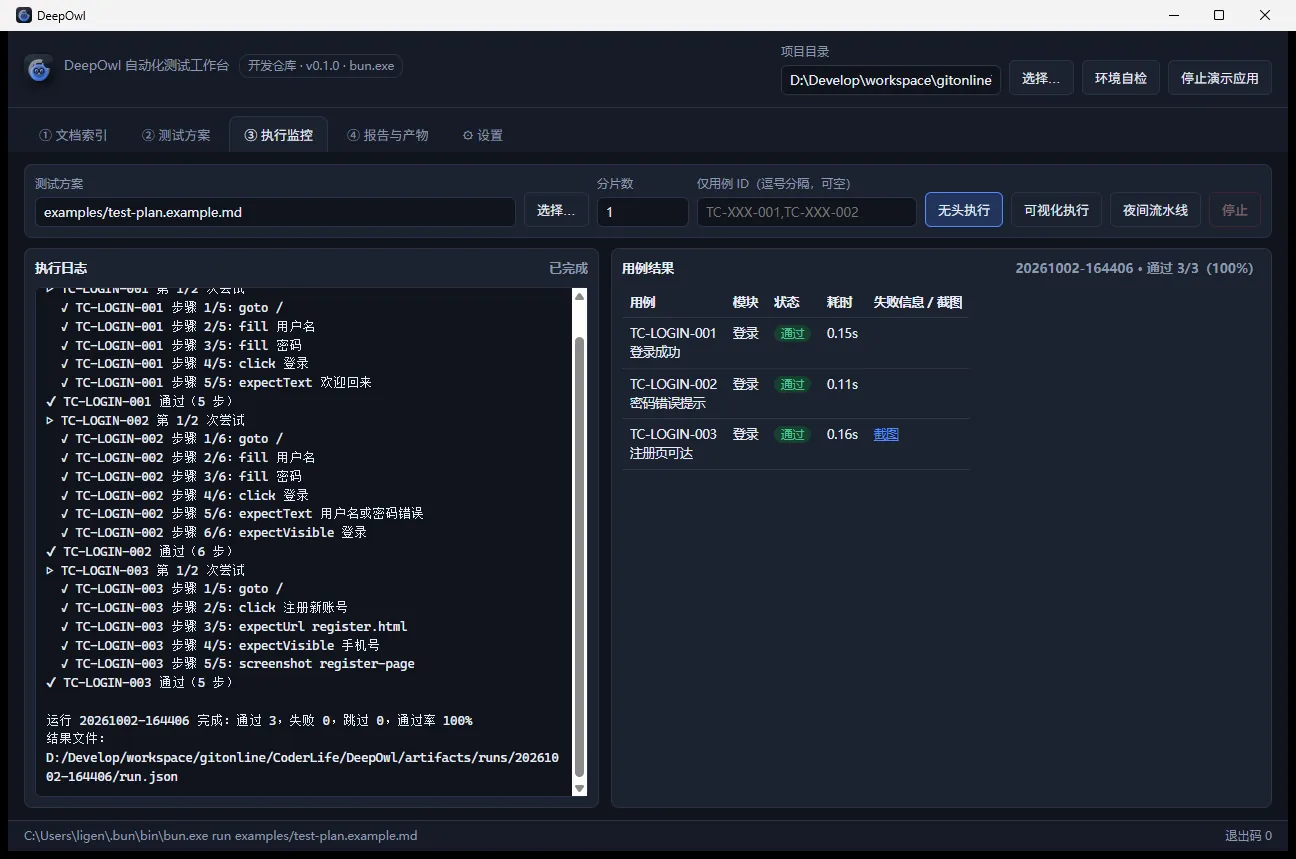Open the 设置 tab
This screenshot has width=1296, height=859.
point(482,135)
